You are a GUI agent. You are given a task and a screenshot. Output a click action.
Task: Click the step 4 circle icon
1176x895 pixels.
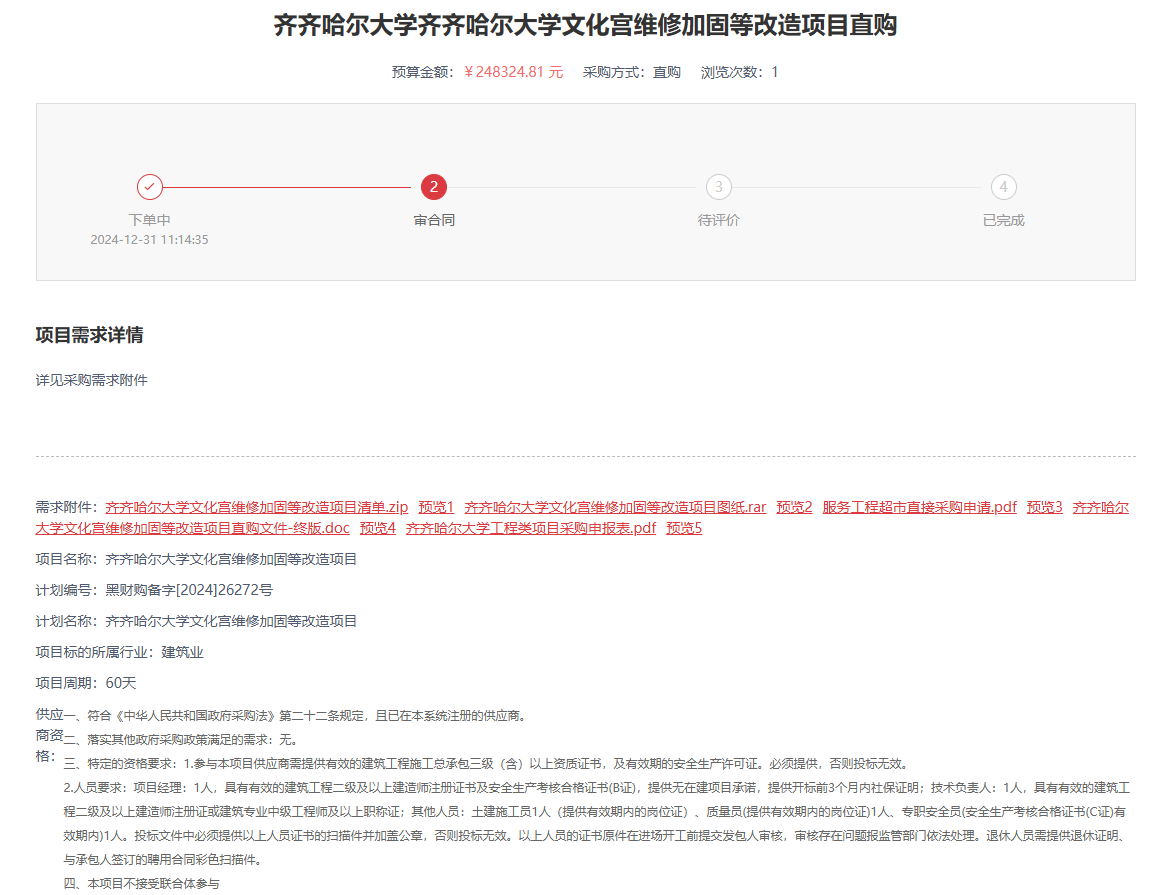tap(1003, 187)
